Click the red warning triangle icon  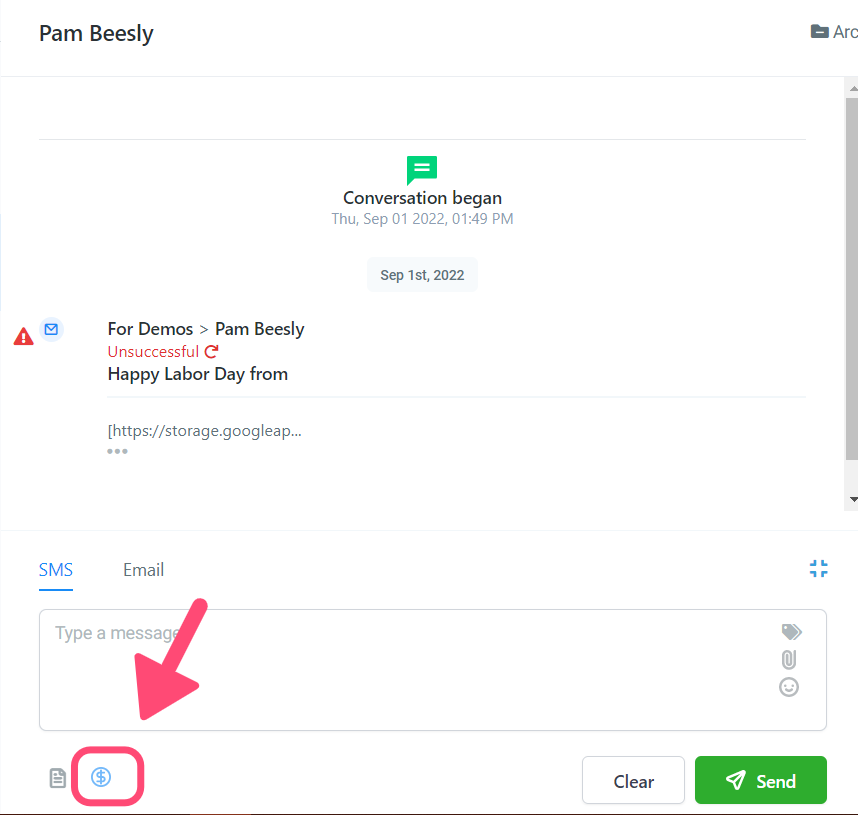tap(24, 336)
